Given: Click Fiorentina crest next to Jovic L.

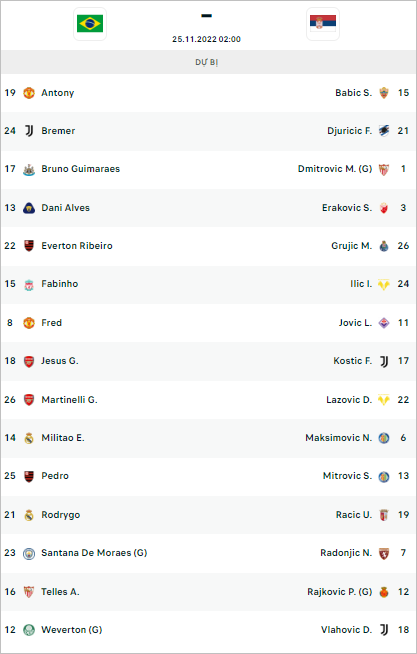Looking at the screenshot, I should click(x=384, y=322).
